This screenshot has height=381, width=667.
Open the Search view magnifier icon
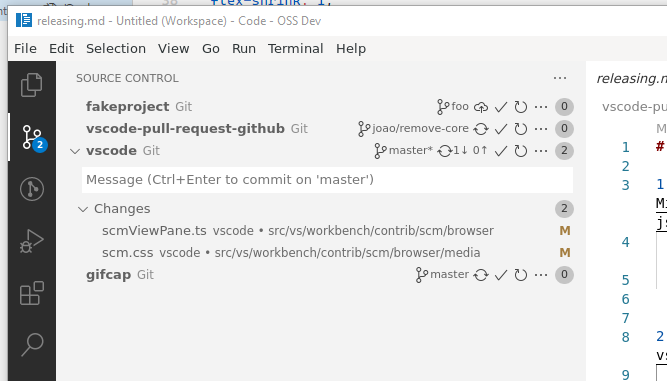31,344
